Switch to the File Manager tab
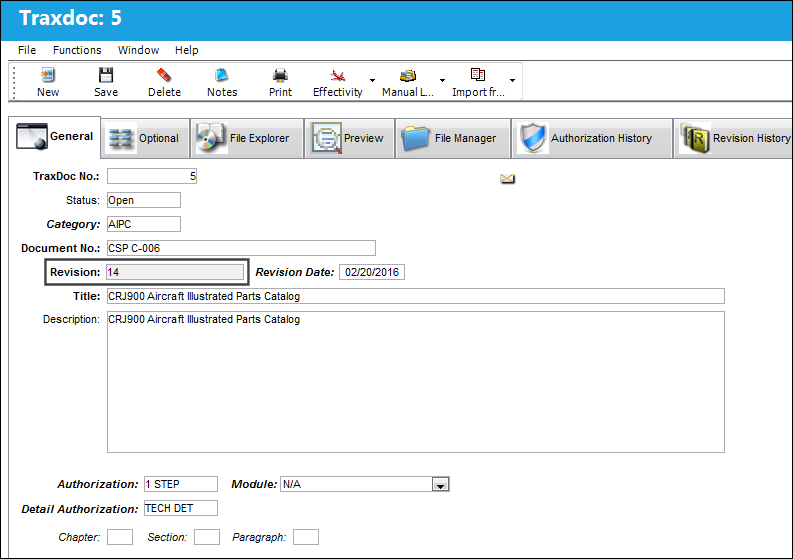Image resolution: width=793 pixels, height=559 pixels. coord(453,138)
